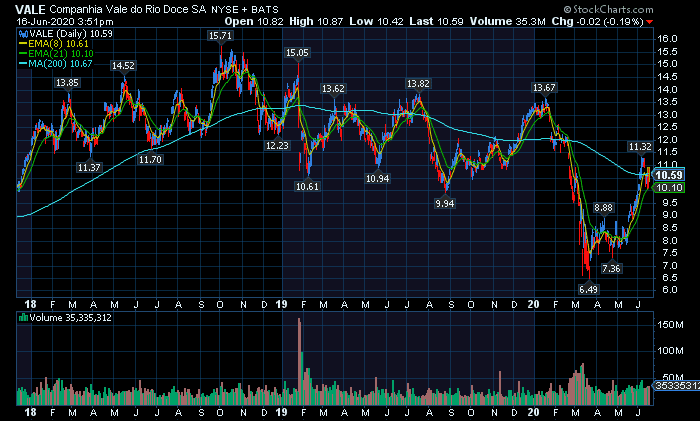Screen dimensions: 700x421
Task: Click the 19 year label on price axis
Action: [281, 304]
